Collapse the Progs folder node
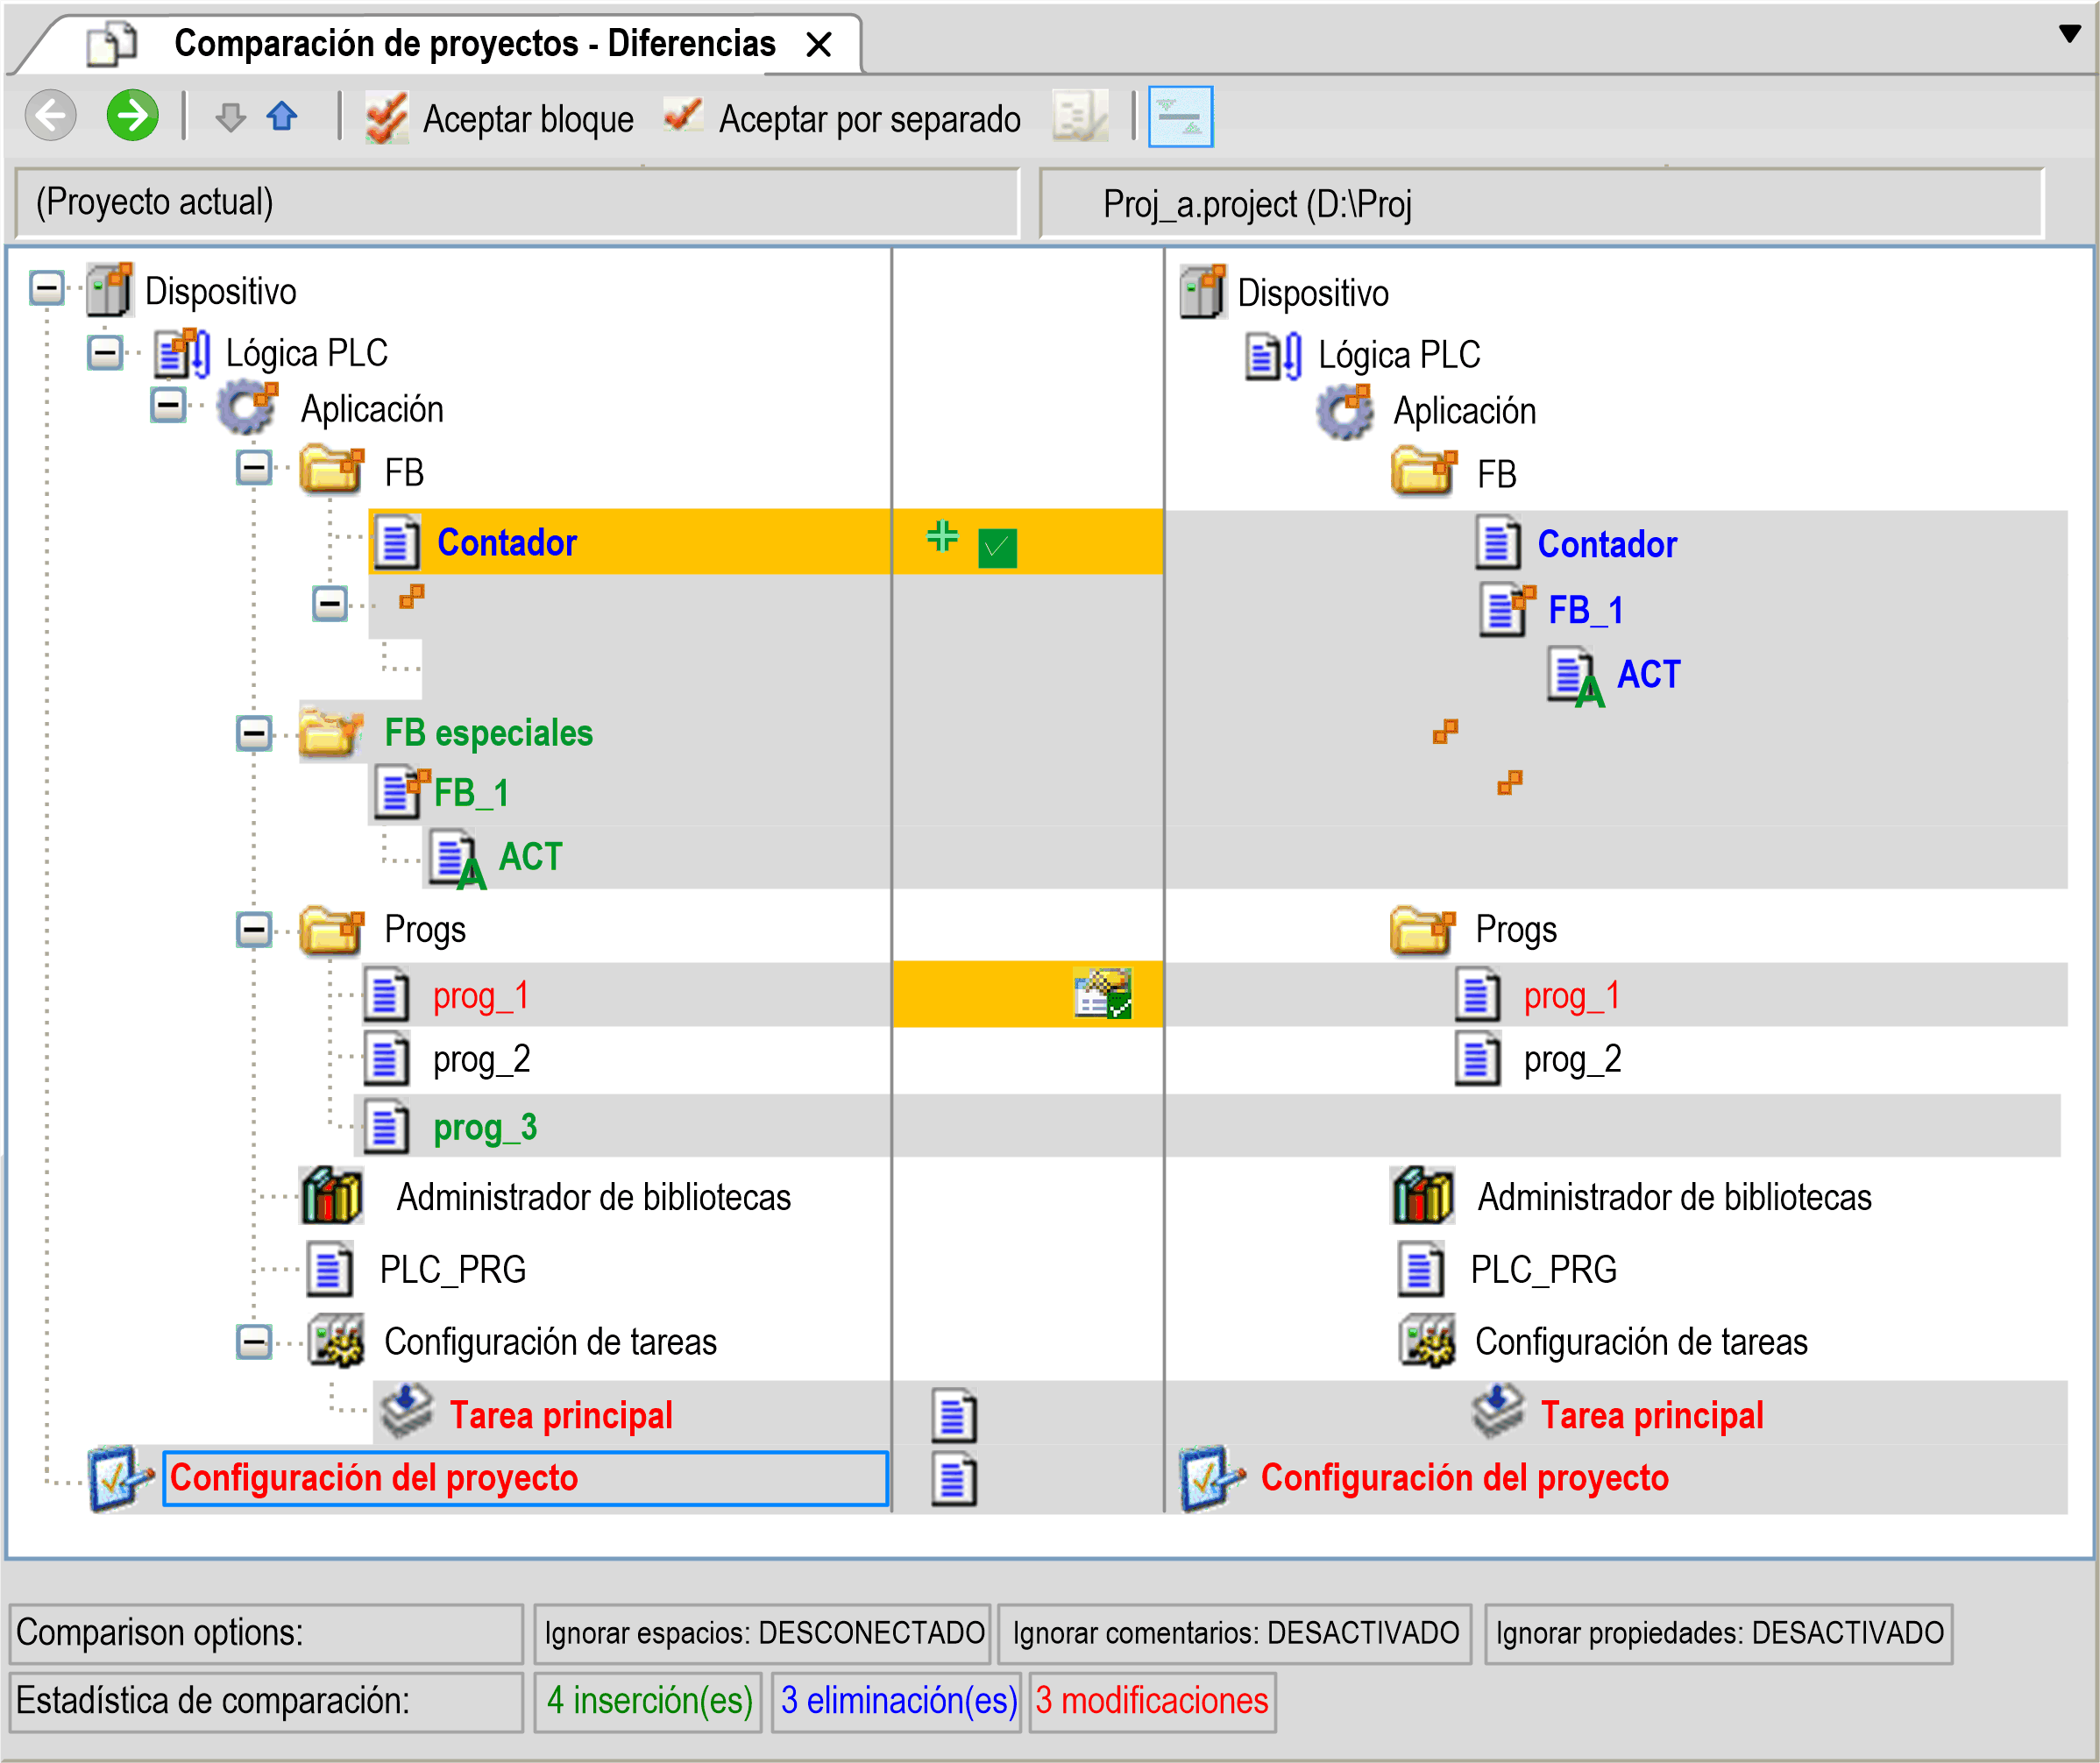Viewport: 2100px width, 1763px height. coord(254,929)
